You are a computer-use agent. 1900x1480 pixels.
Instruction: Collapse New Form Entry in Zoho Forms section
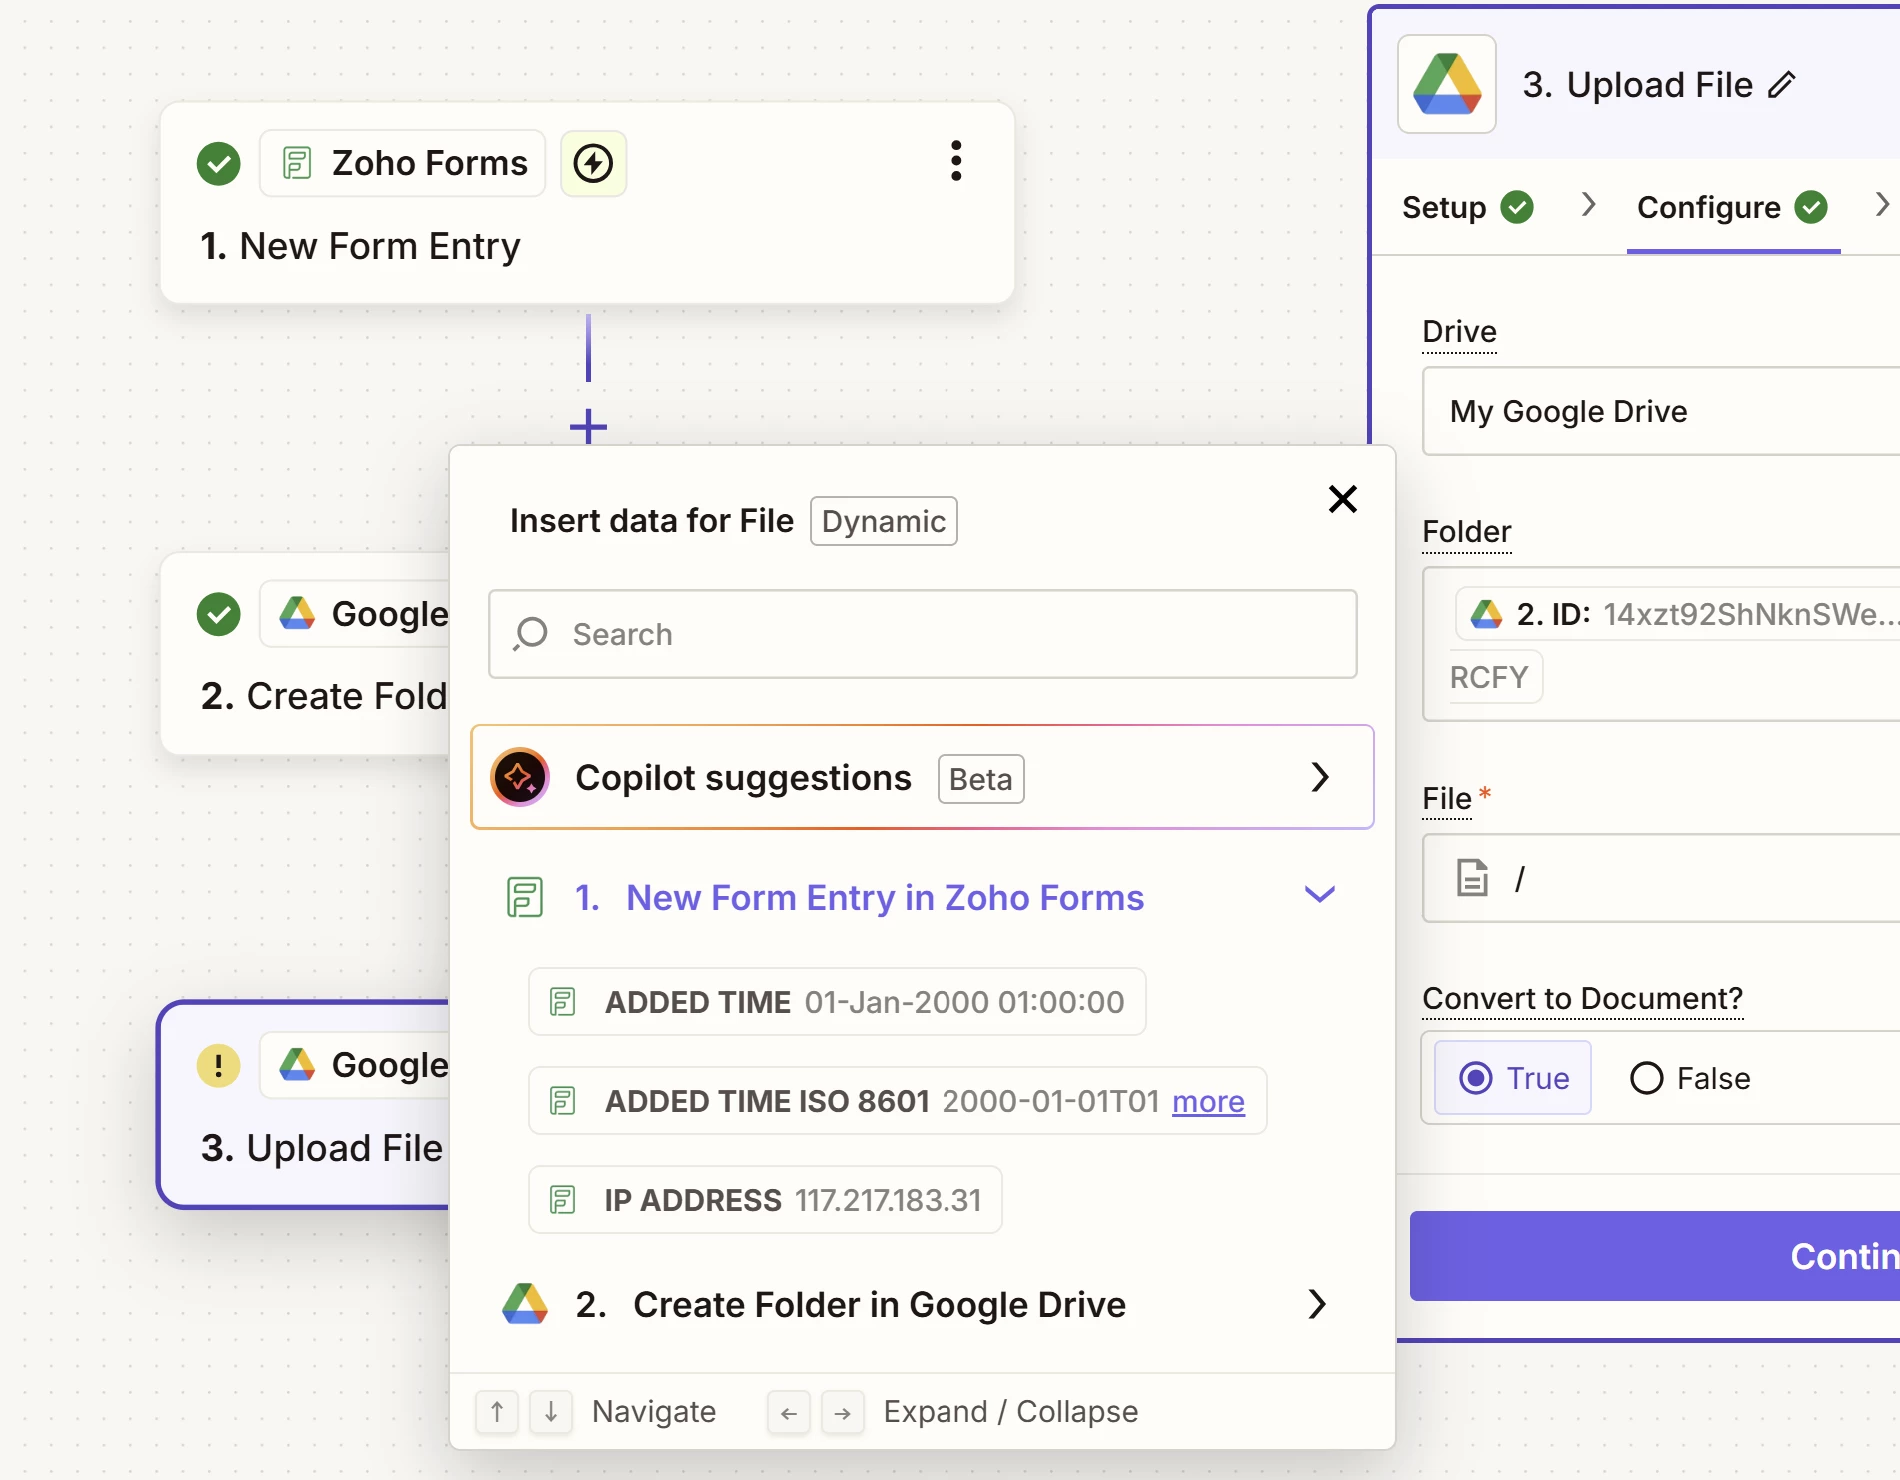point(1320,895)
